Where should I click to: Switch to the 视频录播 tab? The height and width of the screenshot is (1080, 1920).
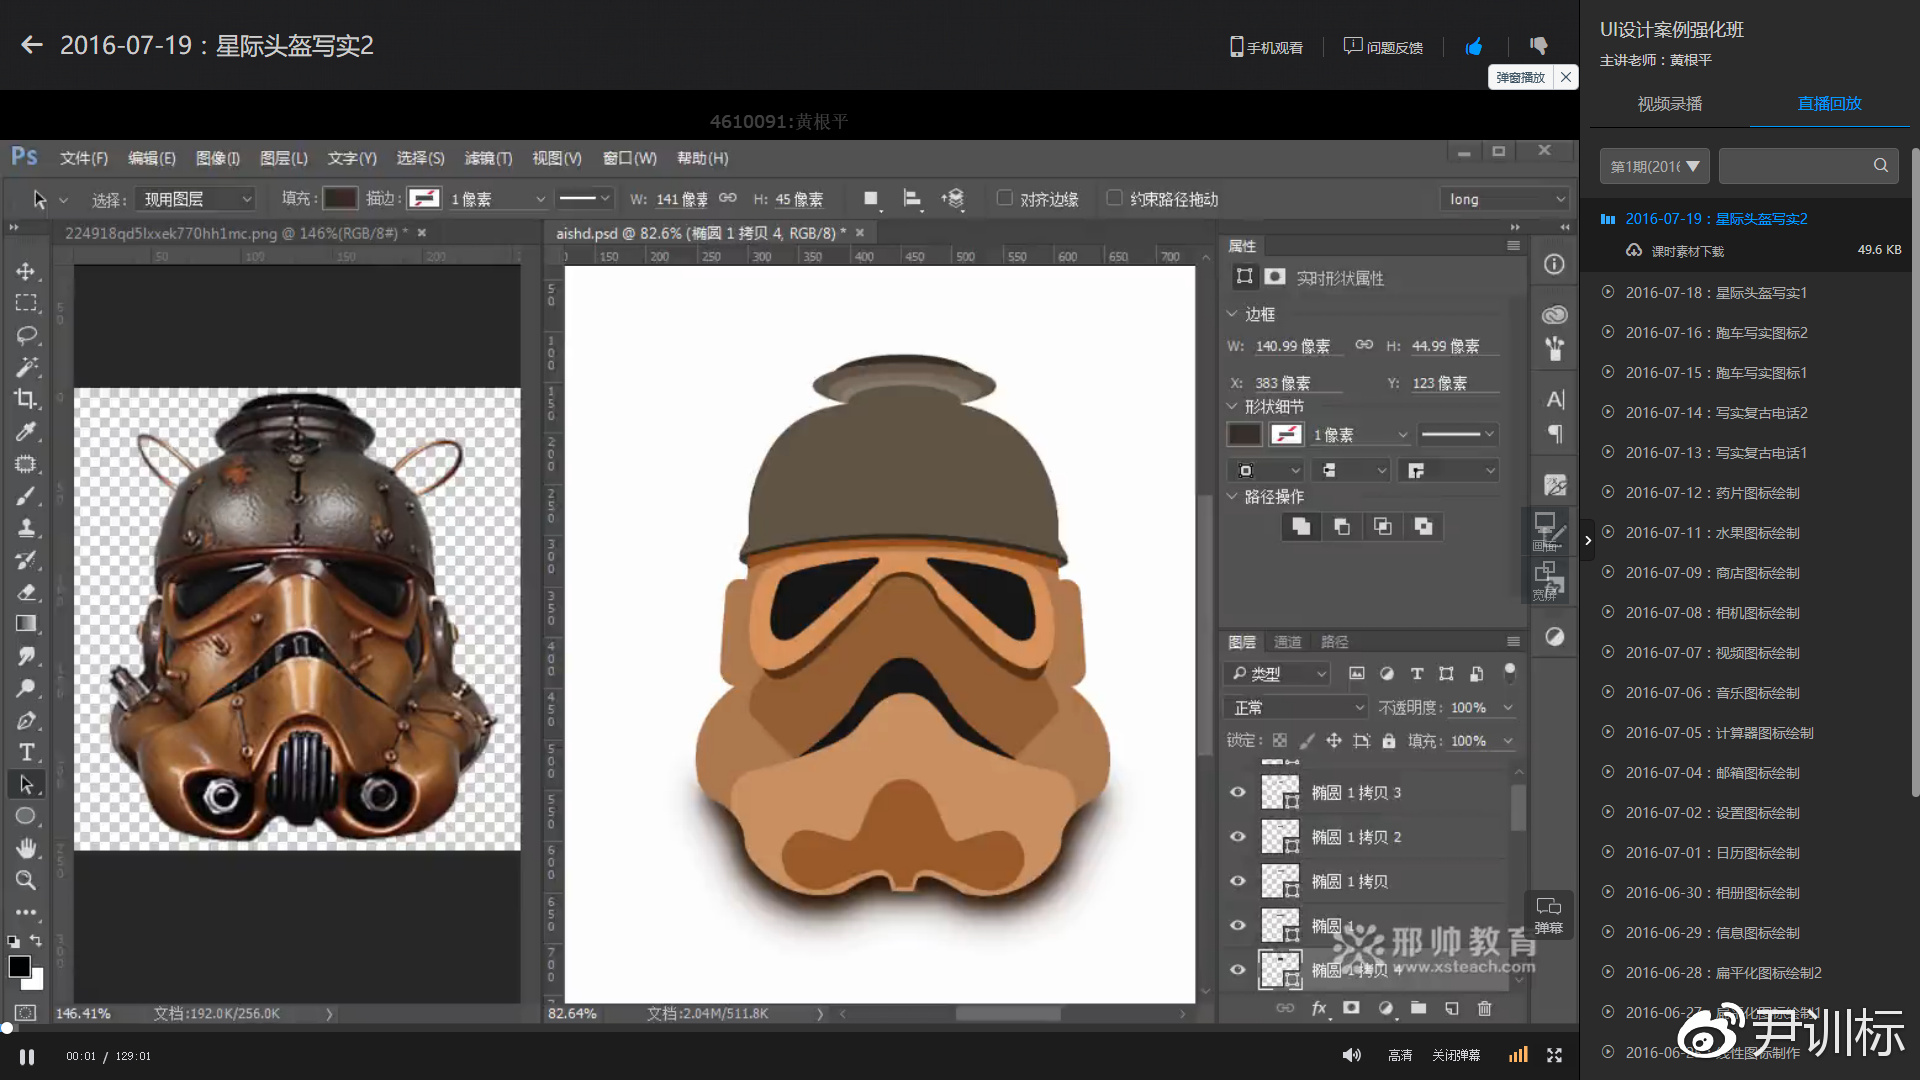1669,104
